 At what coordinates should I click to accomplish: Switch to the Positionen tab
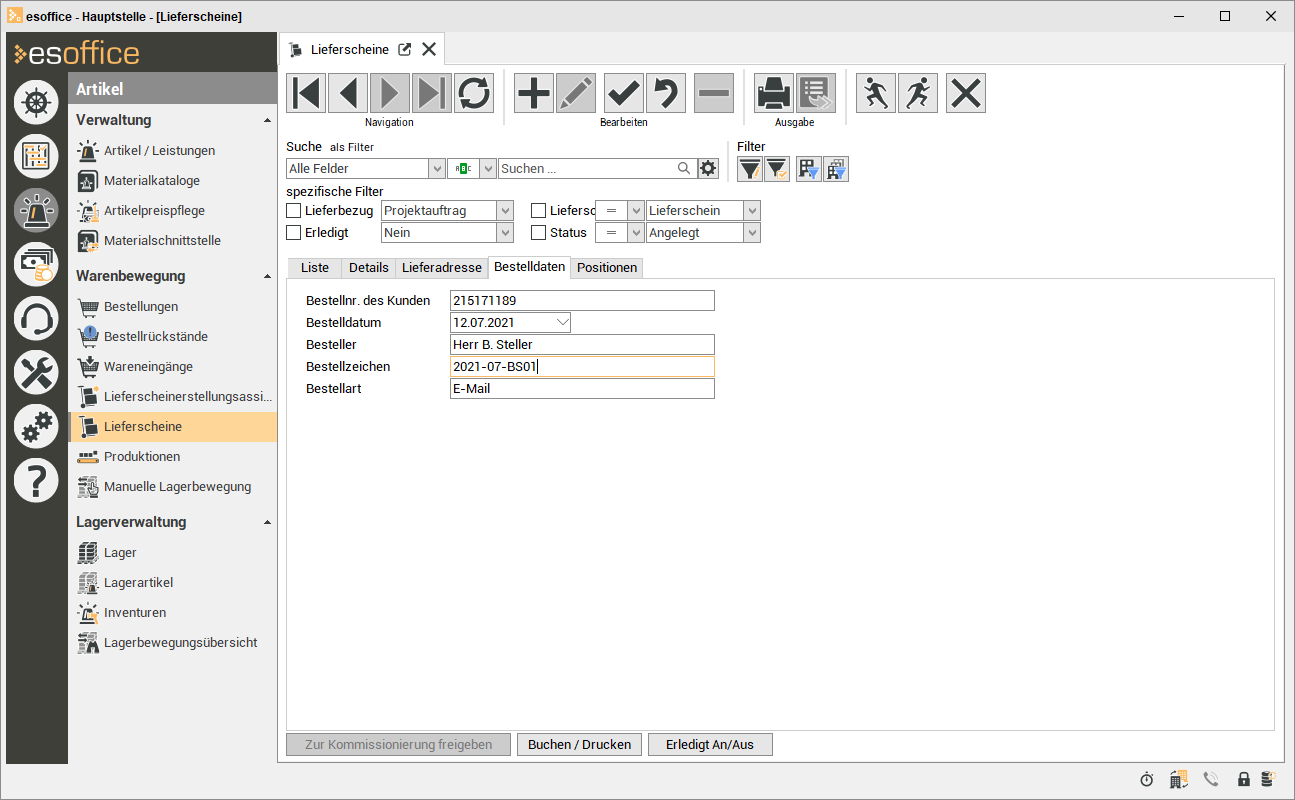coord(607,268)
